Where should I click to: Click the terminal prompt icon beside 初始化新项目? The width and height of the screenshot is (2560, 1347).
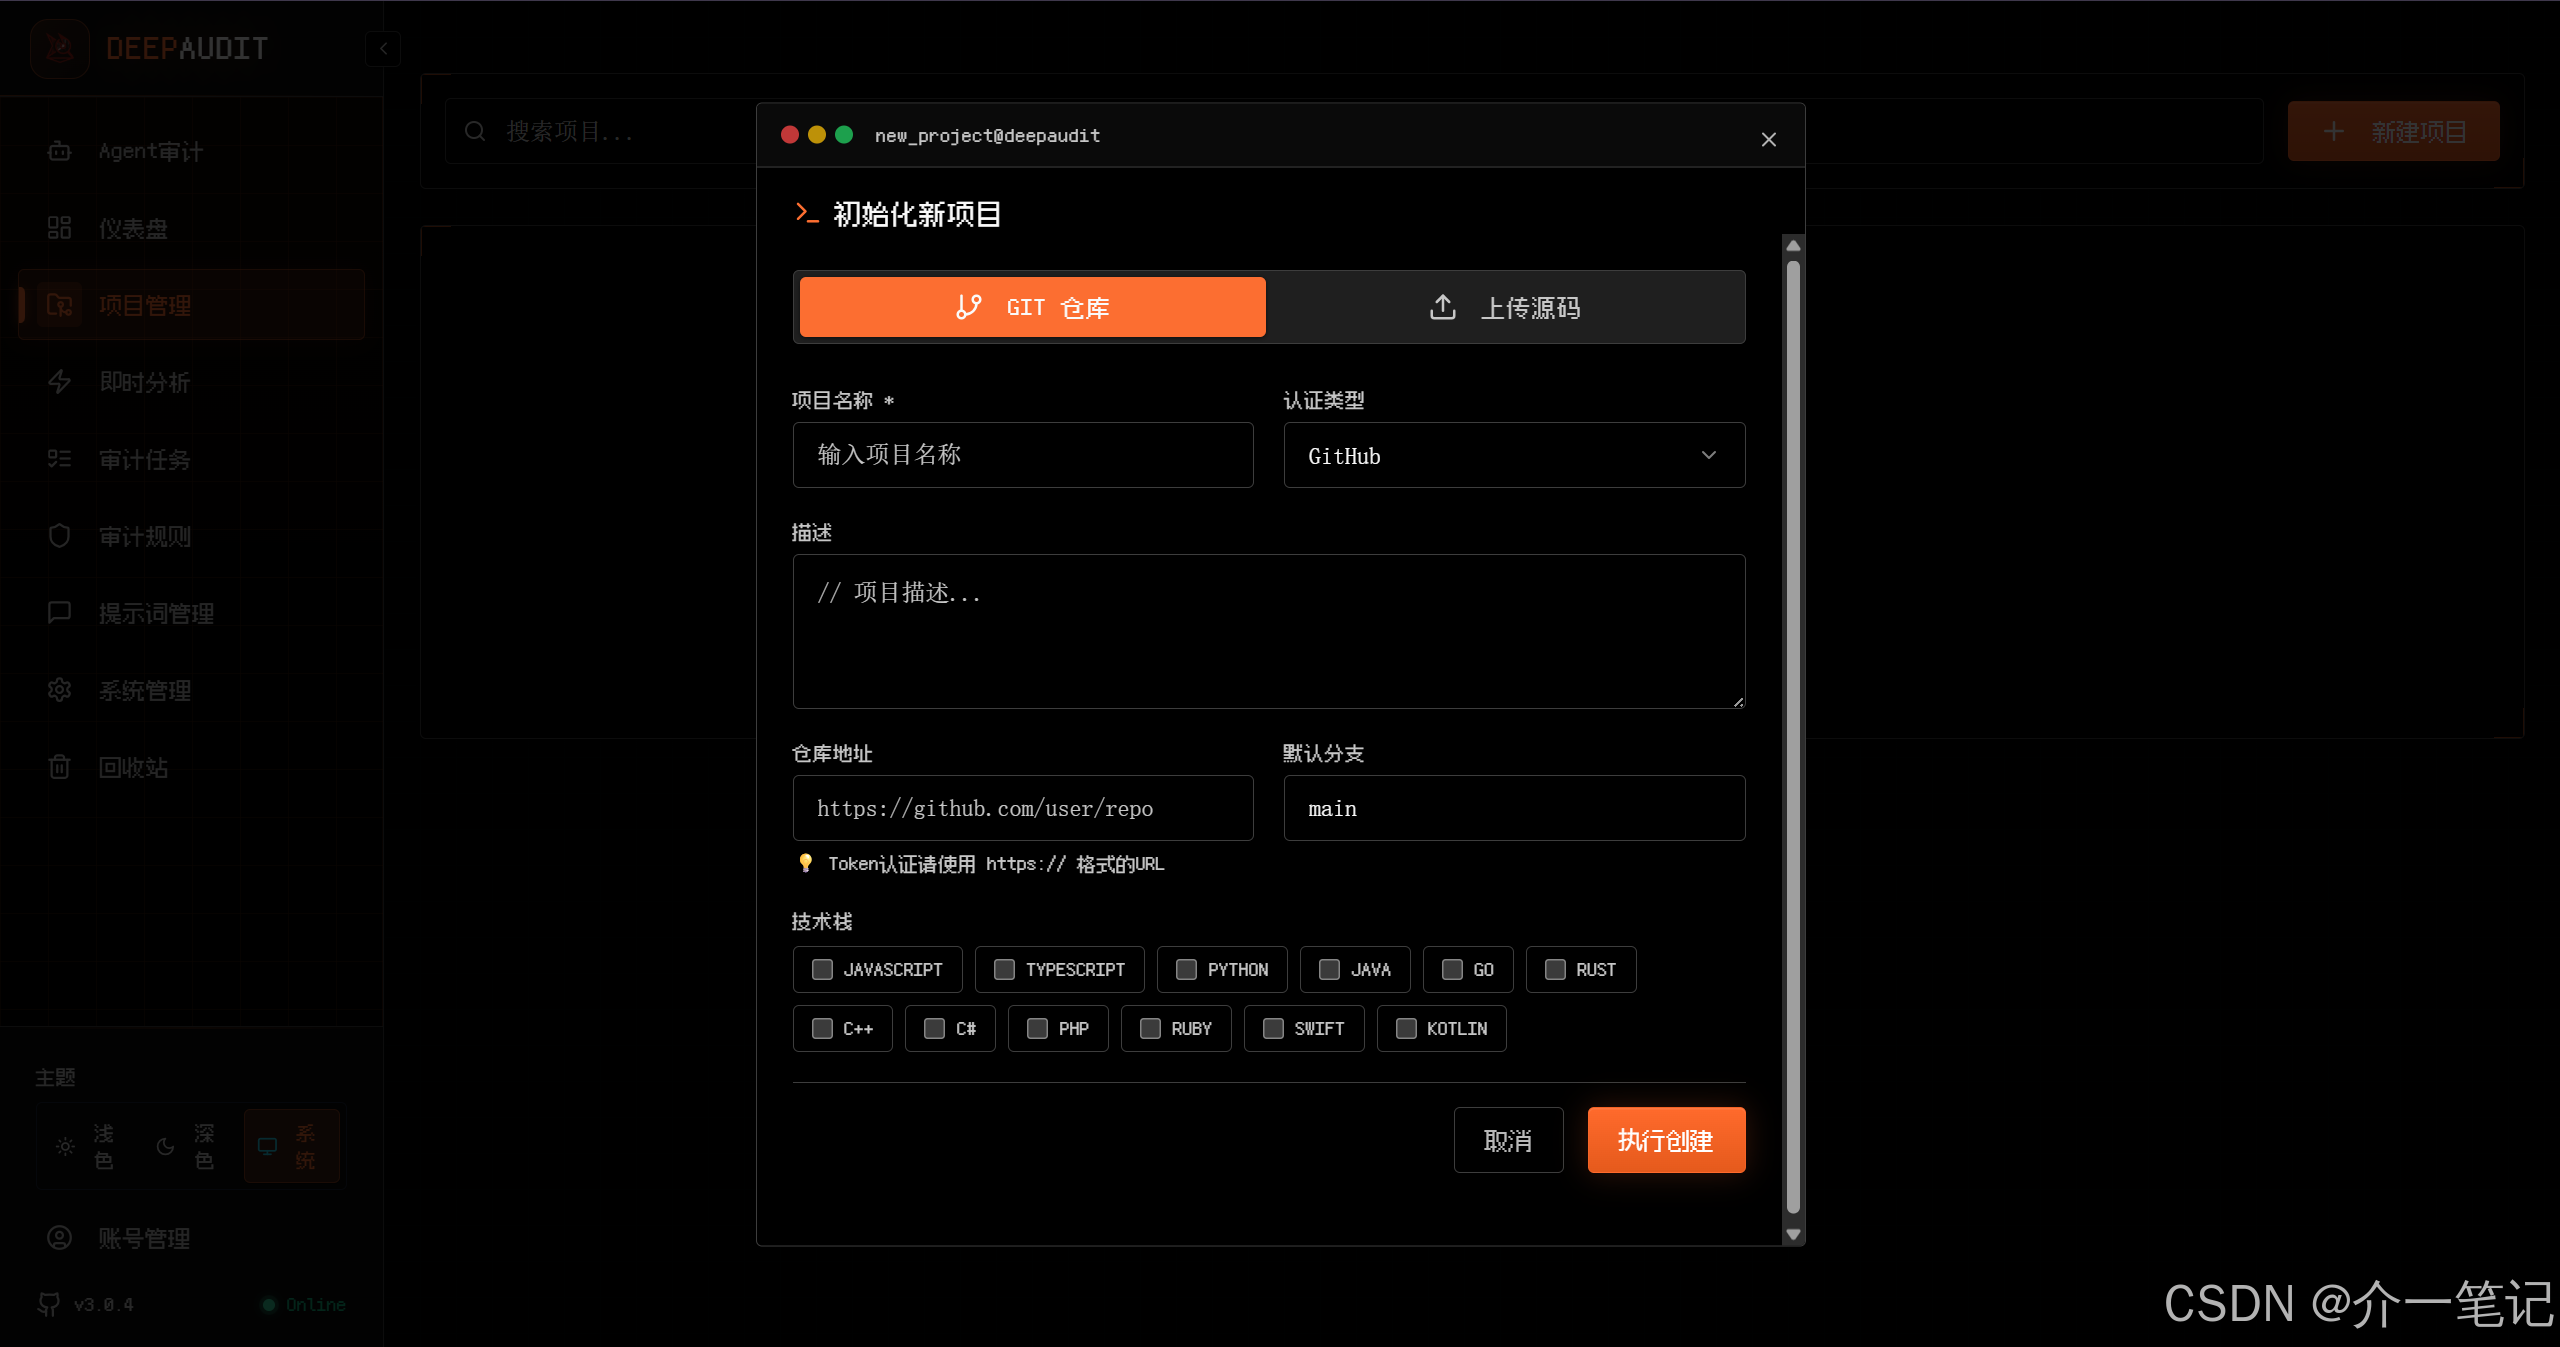click(806, 213)
